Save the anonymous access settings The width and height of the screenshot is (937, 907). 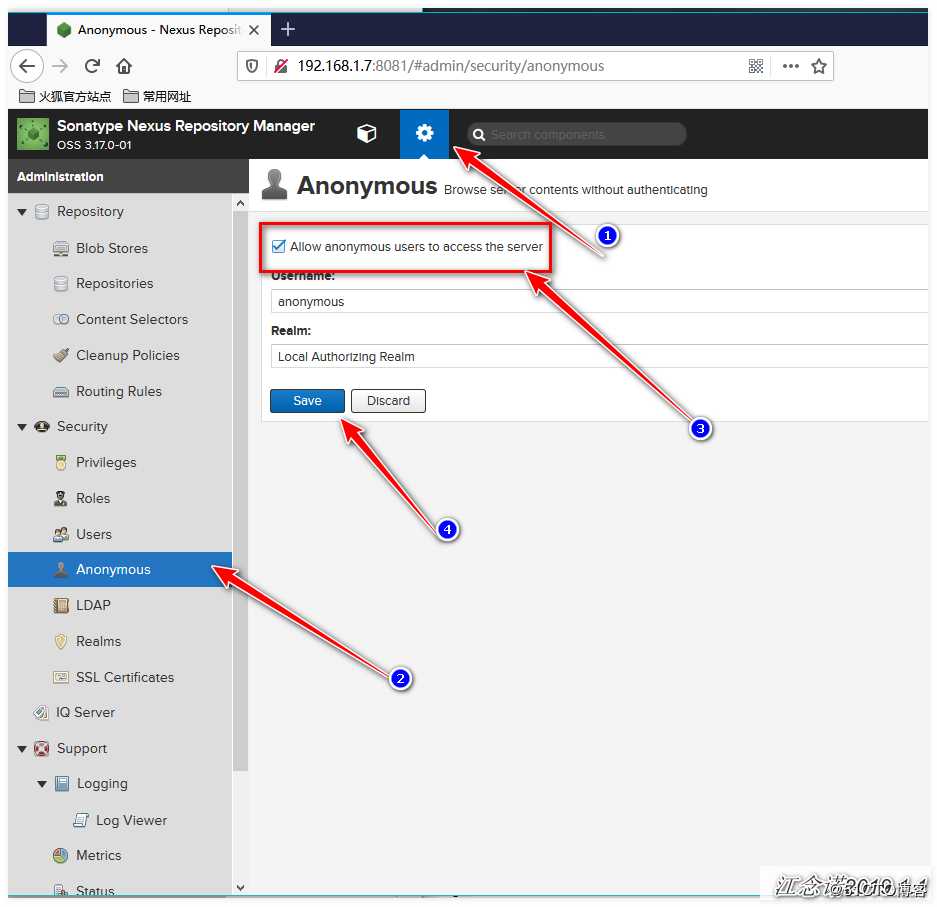click(307, 401)
